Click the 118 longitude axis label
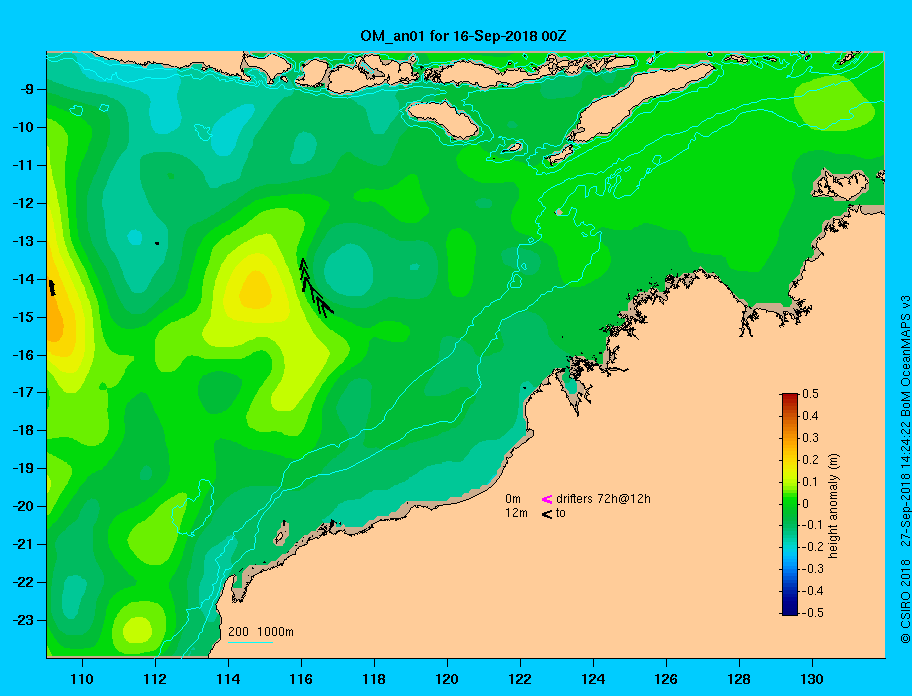This screenshot has height=696, width=912. pyautogui.click(x=374, y=679)
